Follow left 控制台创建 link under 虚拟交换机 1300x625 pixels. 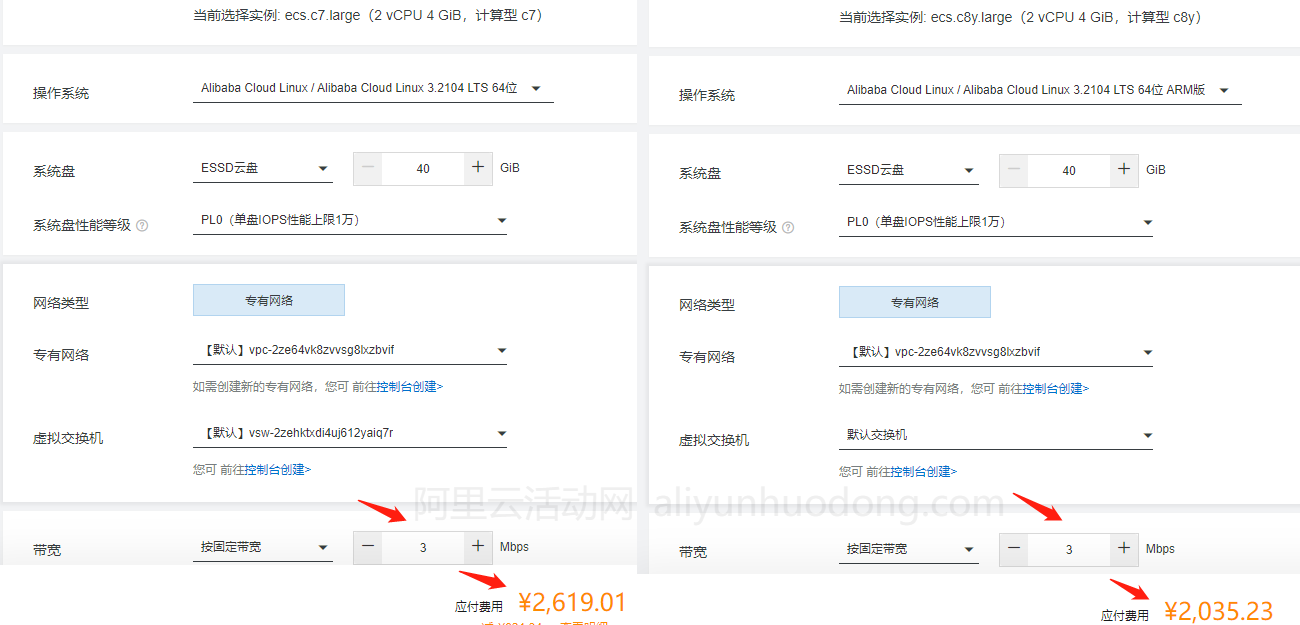[277, 470]
